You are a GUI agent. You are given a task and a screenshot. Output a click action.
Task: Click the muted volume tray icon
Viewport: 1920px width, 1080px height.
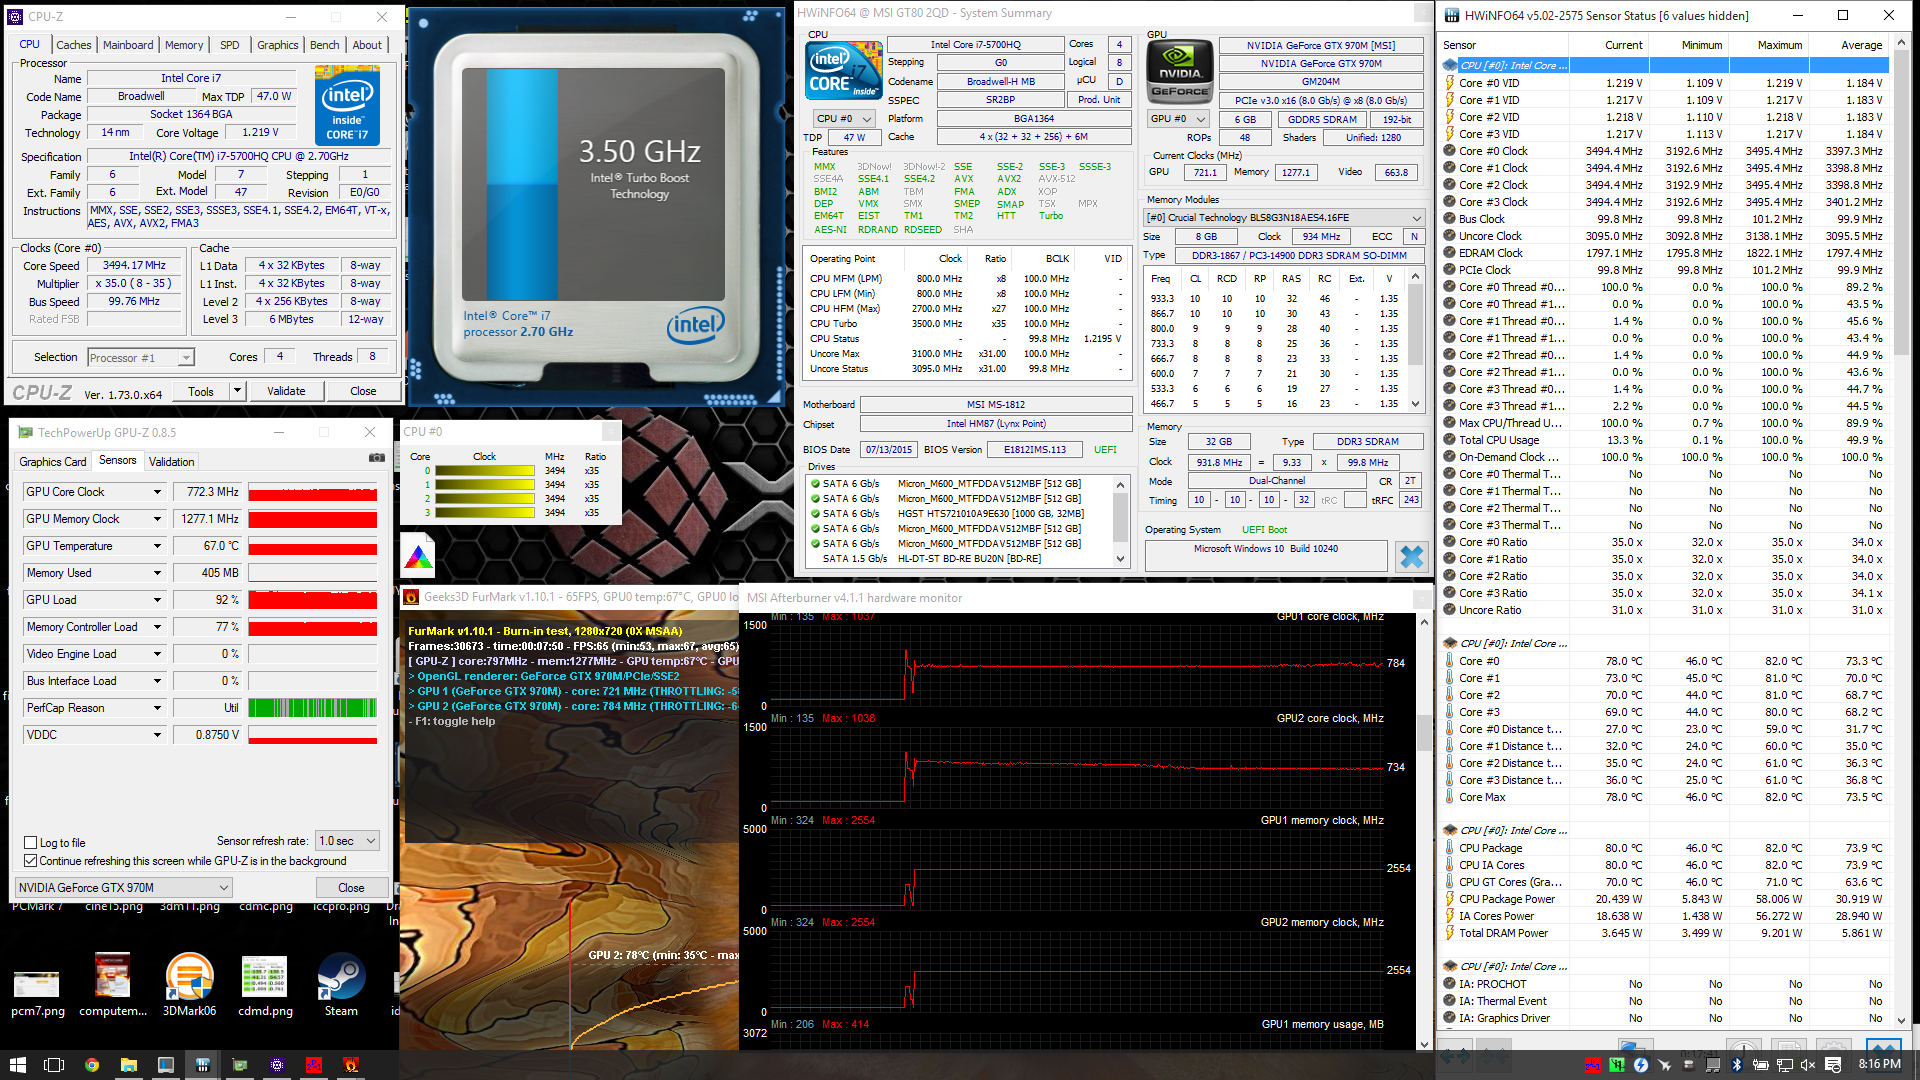(1808, 1064)
